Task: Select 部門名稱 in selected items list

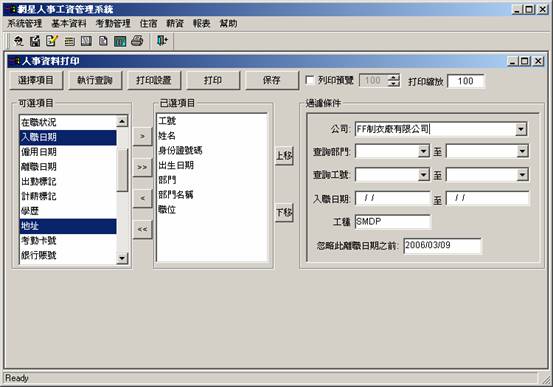Action: tap(212, 195)
